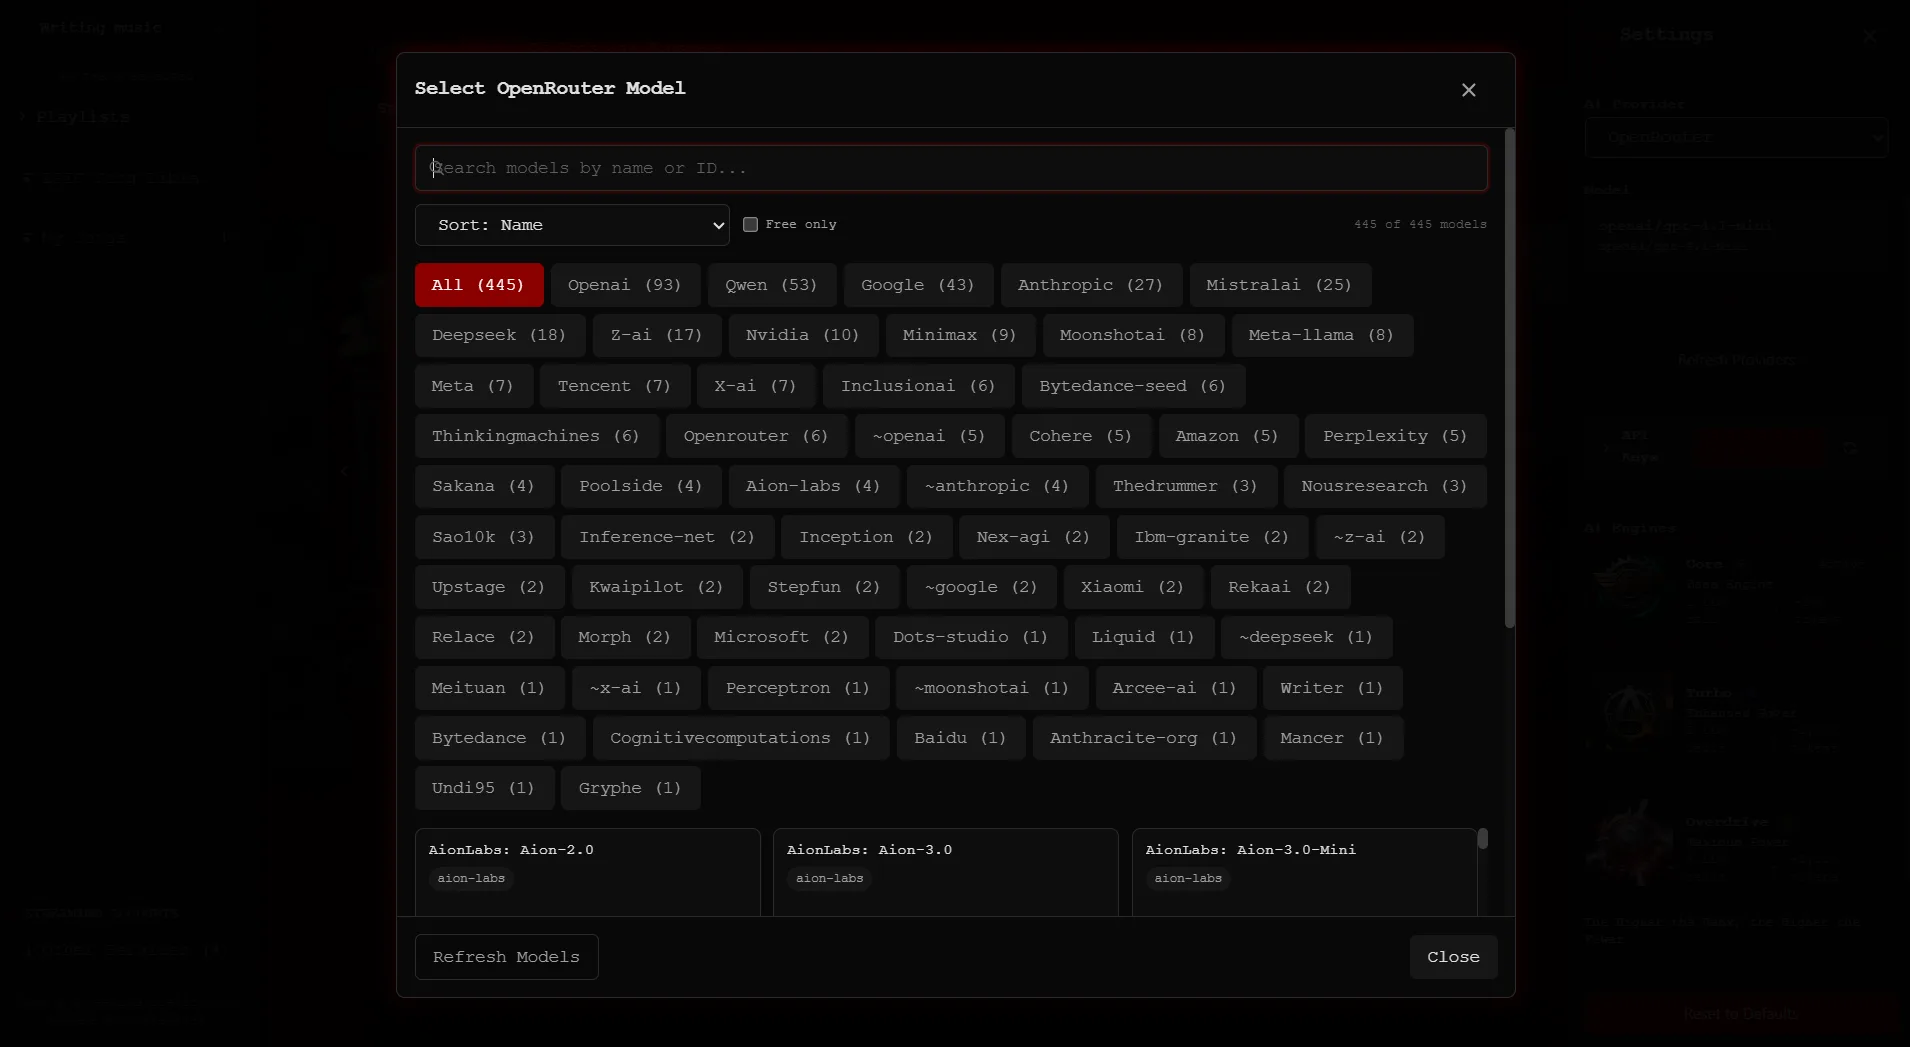Click the Refresh Models button
This screenshot has width=1910, height=1047.
[507, 957]
